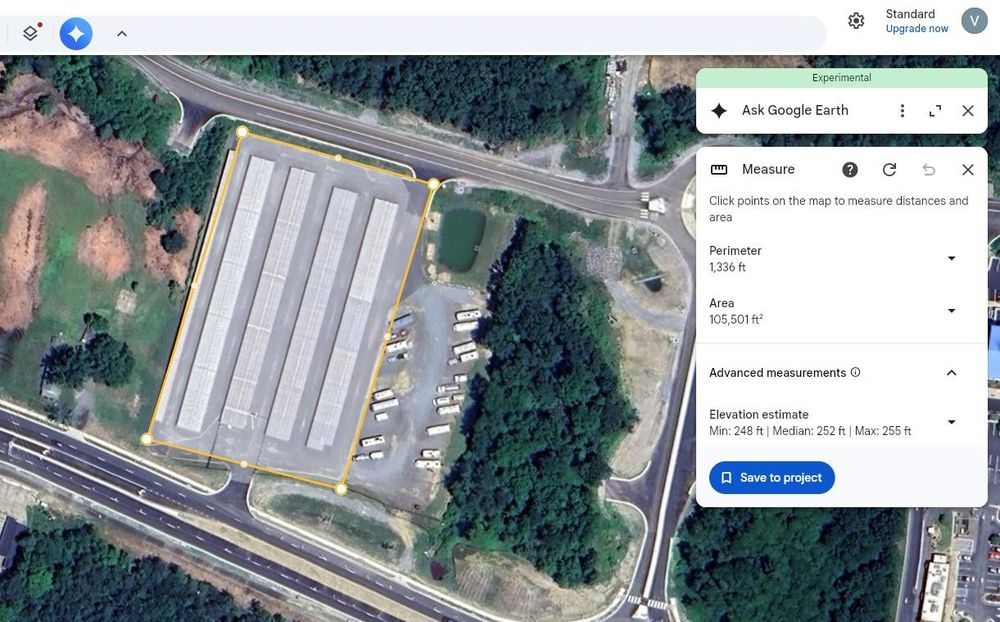The height and width of the screenshot is (622, 1000).
Task: Click the Save to project button
Action: click(771, 478)
